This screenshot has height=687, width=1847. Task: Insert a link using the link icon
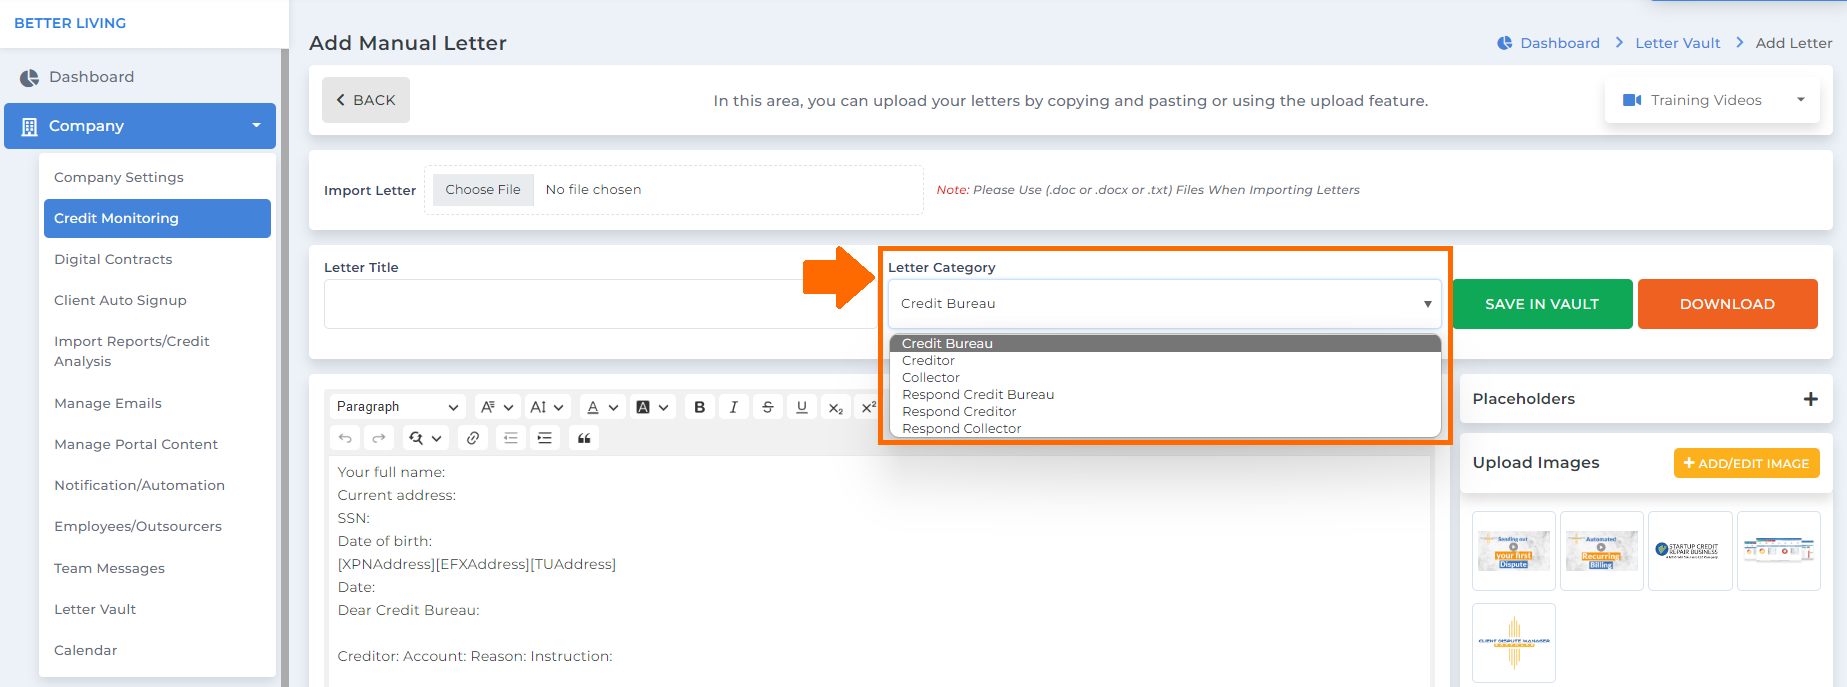473,438
